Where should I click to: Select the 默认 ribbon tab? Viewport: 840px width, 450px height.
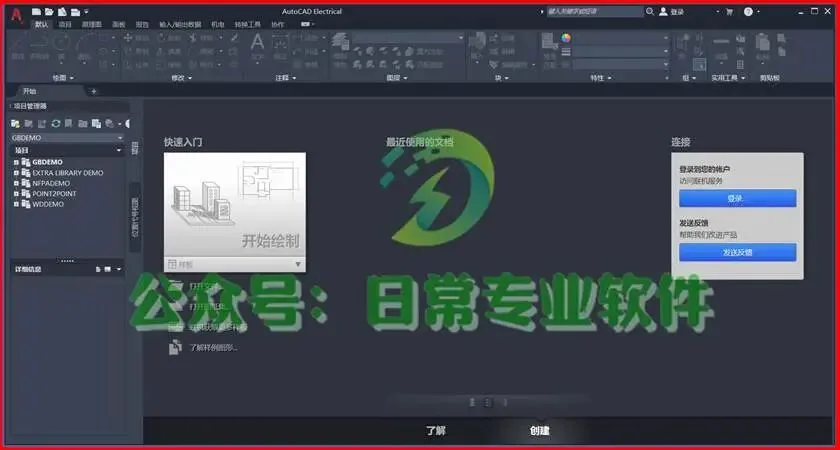click(41, 24)
